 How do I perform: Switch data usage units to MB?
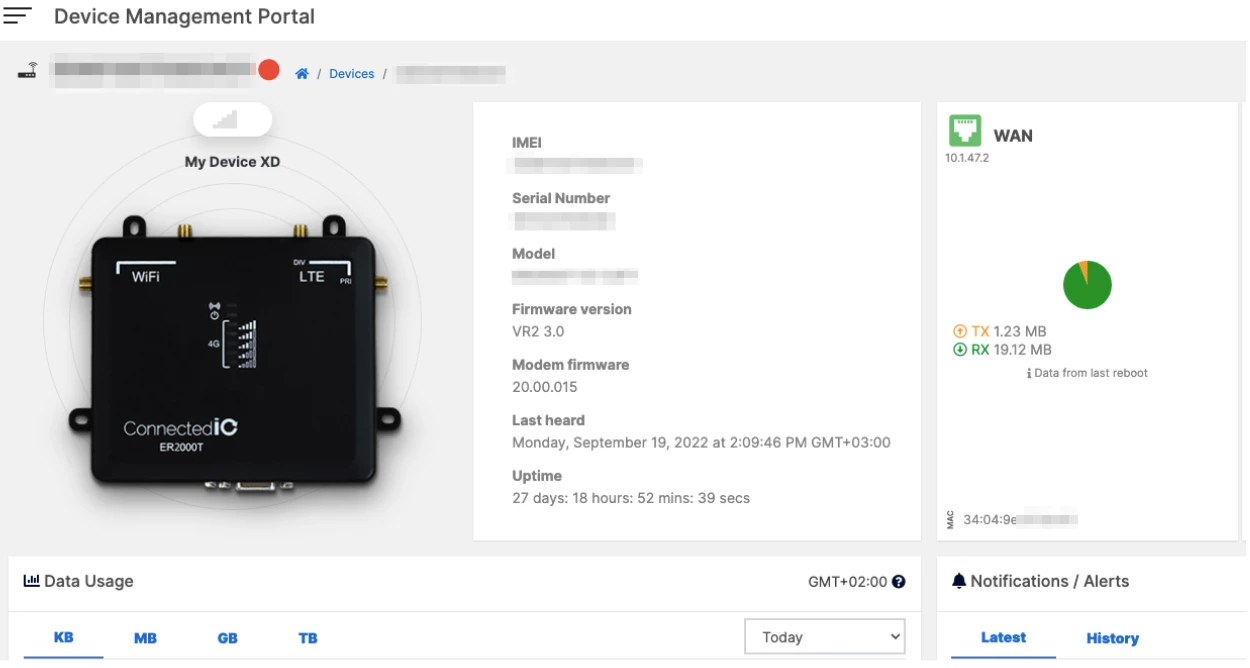click(x=145, y=638)
